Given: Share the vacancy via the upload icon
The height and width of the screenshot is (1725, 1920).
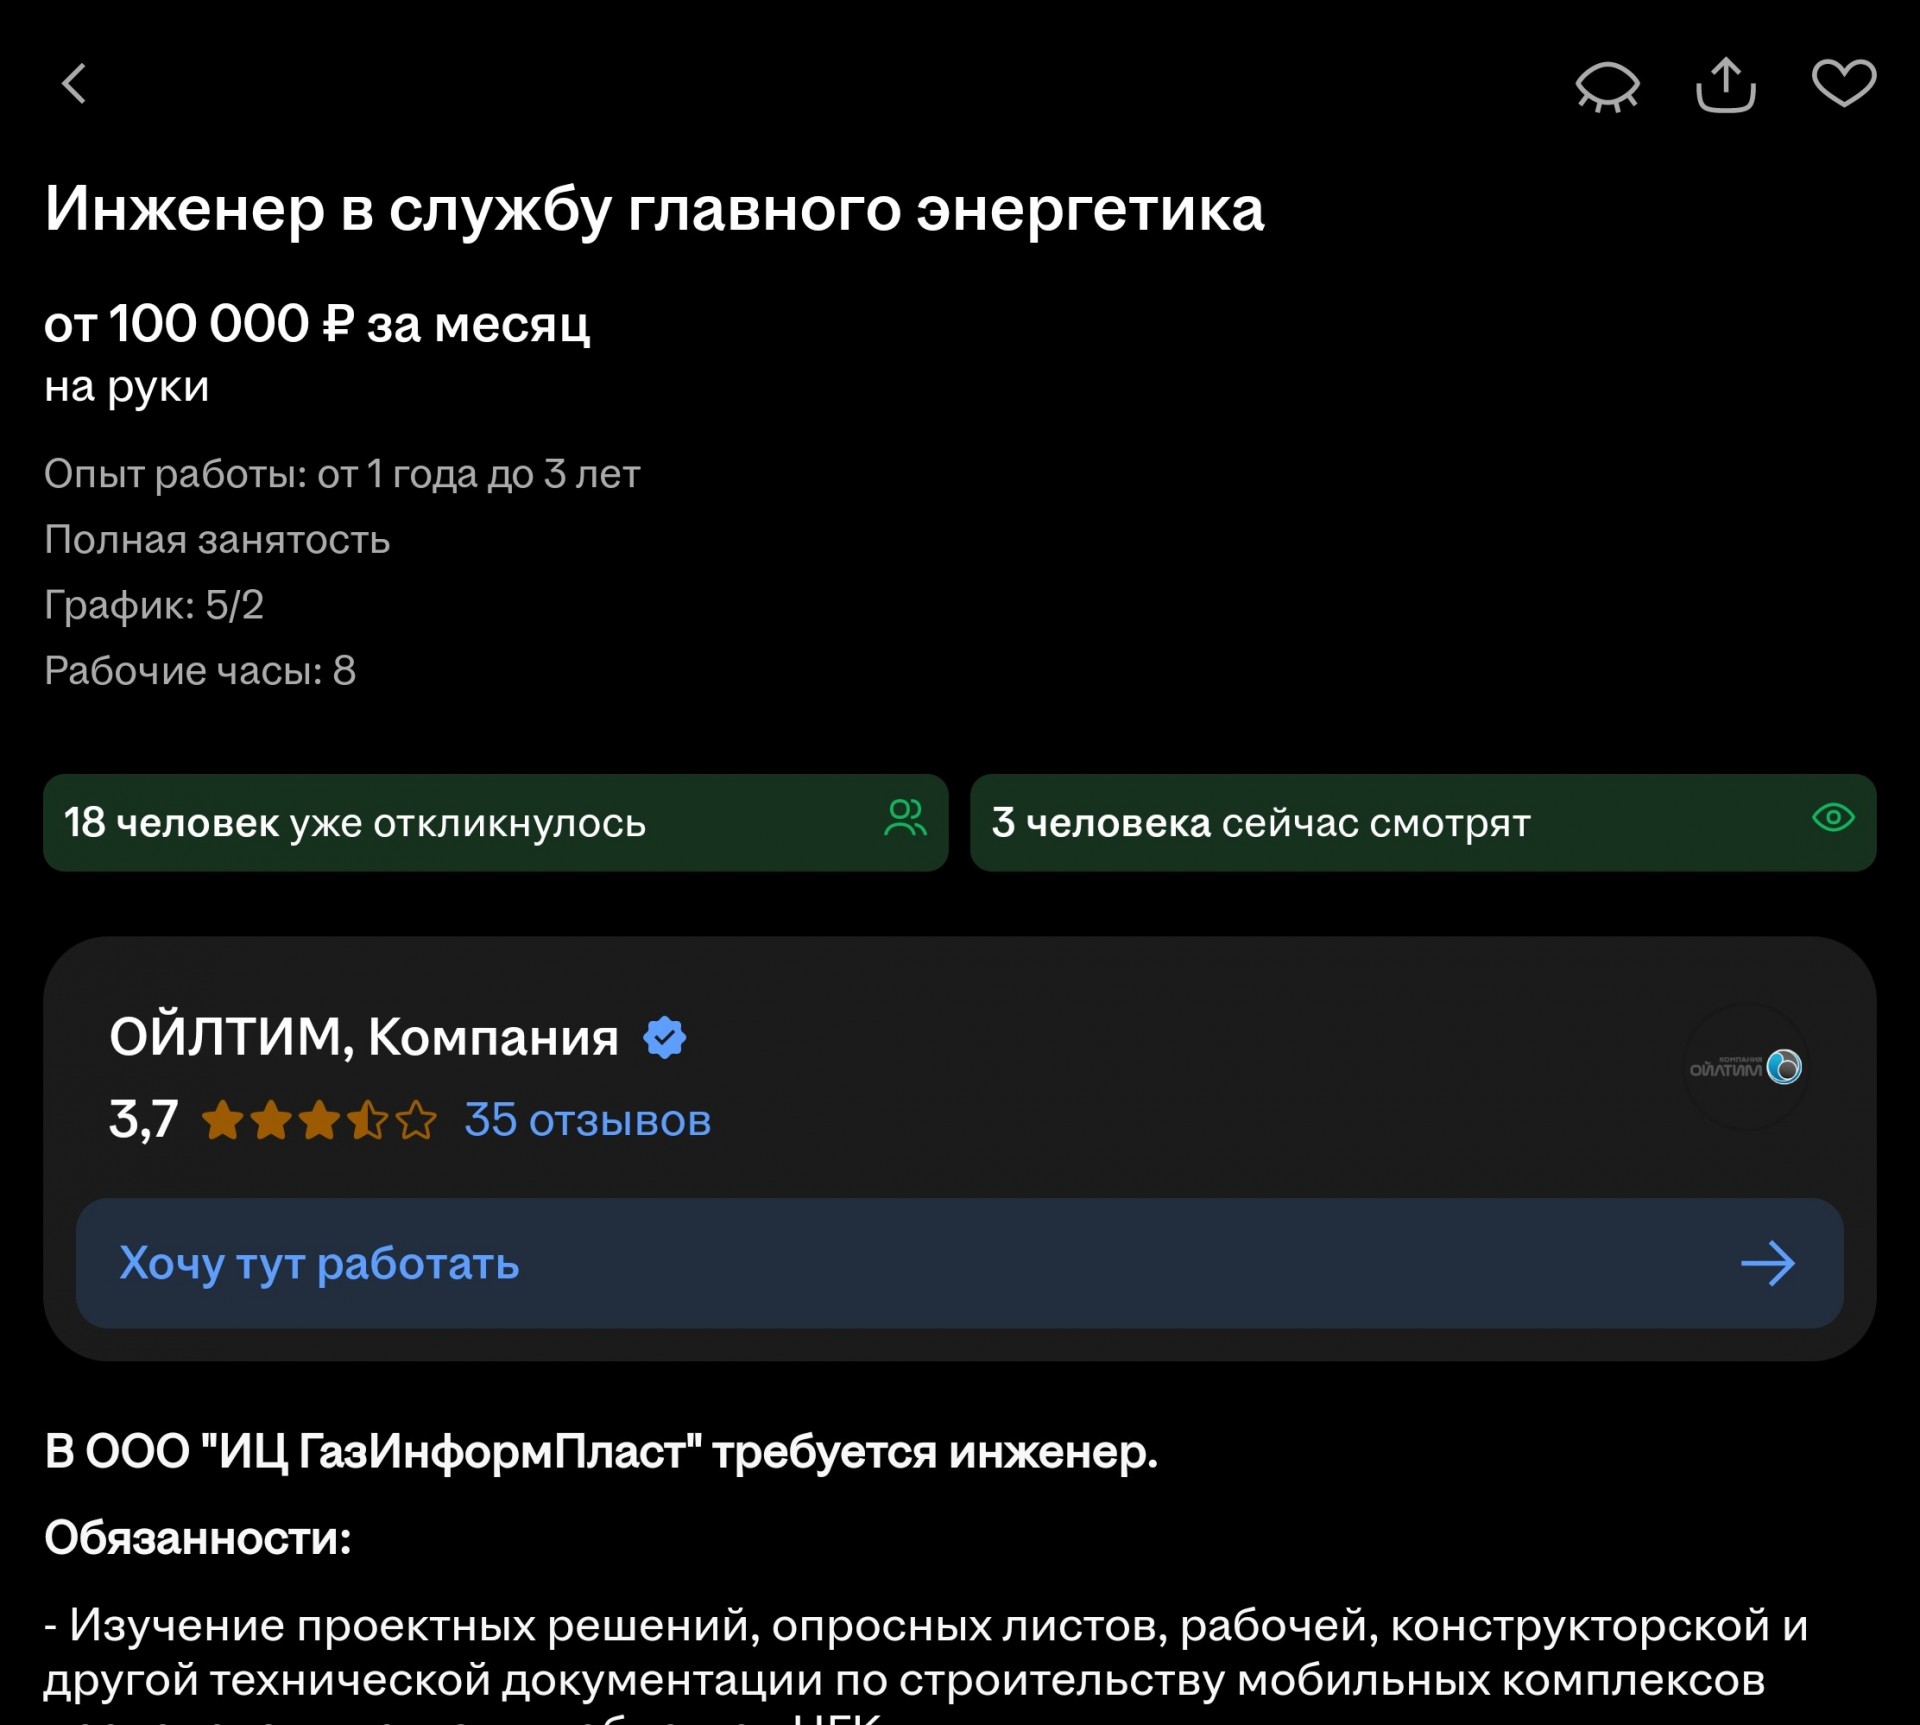Looking at the screenshot, I should click(1726, 85).
